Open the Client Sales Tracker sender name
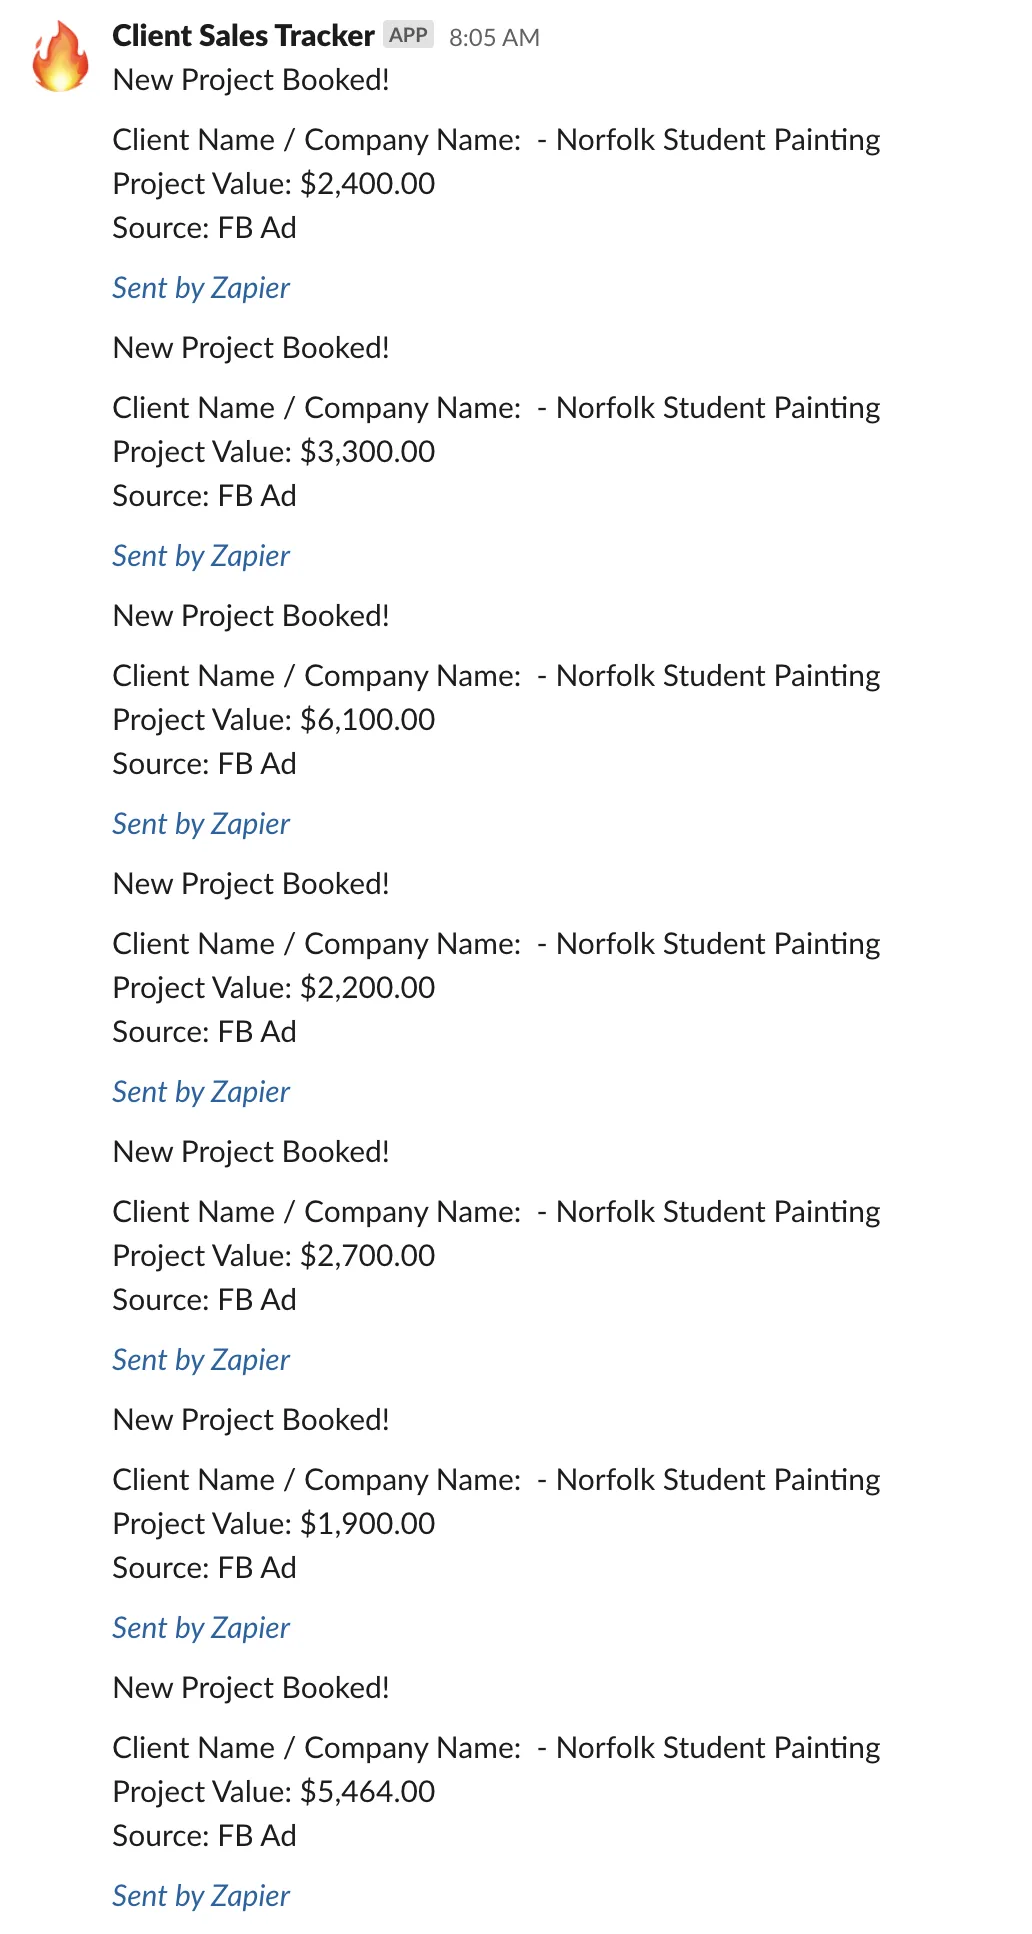This screenshot has width=1032, height=1934. point(243,36)
